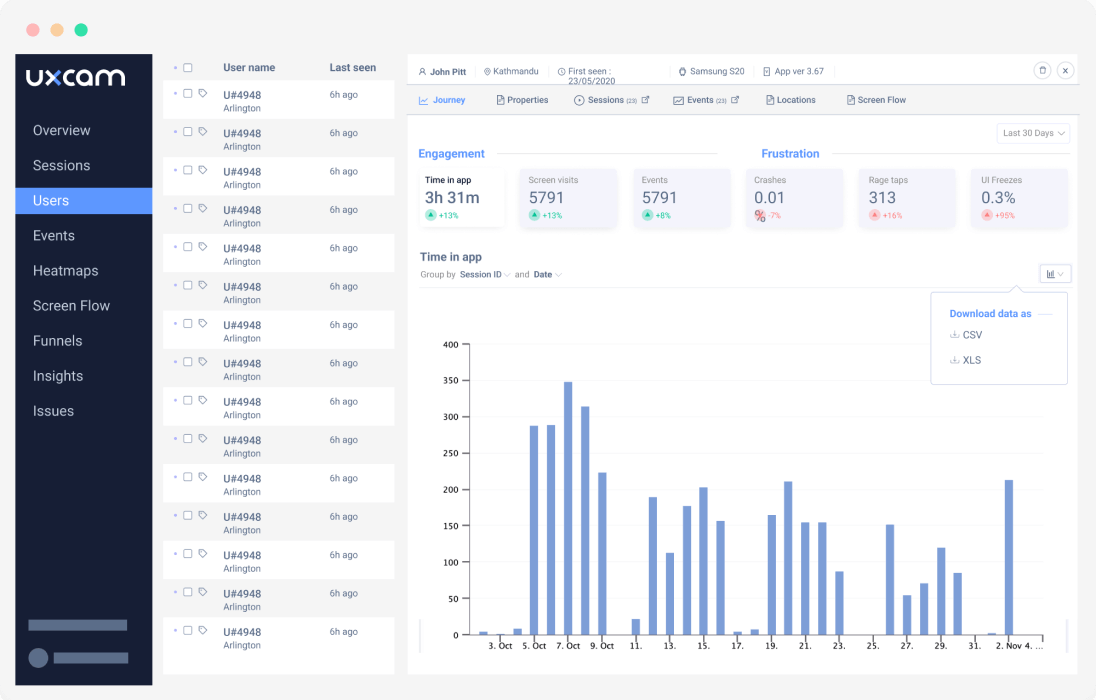Viewport: 1096px width, 700px height.
Task: Switch to the Properties tab
Action: pyautogui.click(x=522, y=100)
